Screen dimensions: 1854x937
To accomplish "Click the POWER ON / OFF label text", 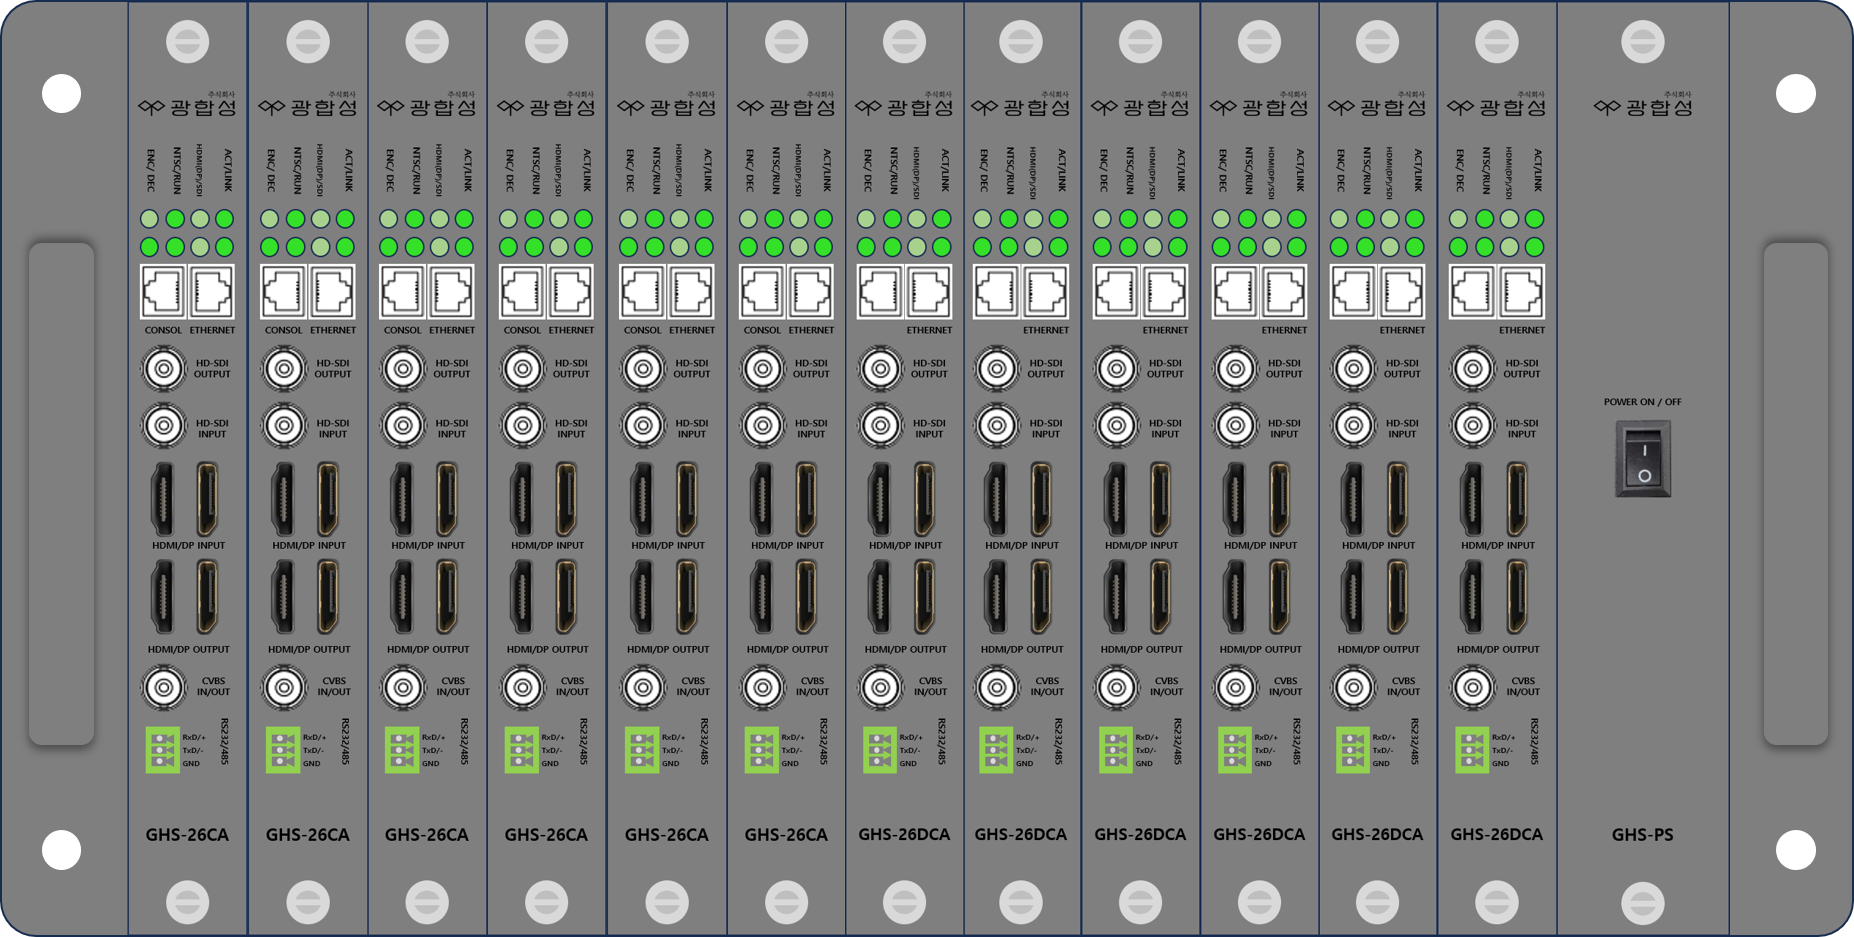I will pyautogui.click(x=1642, y=402).
